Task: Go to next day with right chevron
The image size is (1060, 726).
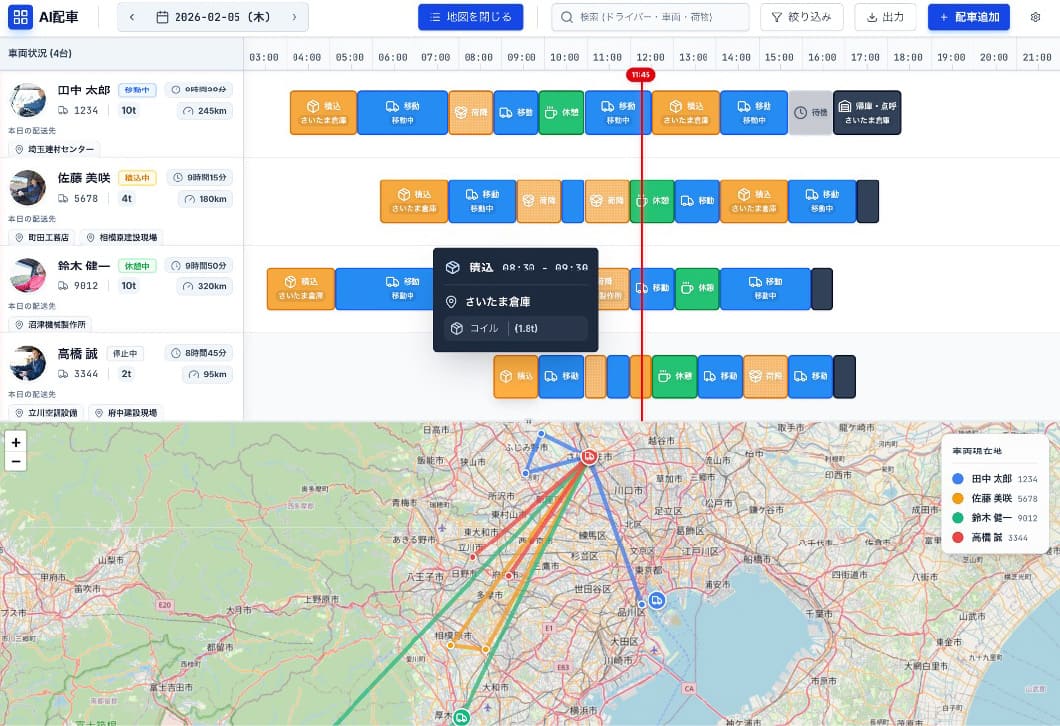Action: [294, 17]
